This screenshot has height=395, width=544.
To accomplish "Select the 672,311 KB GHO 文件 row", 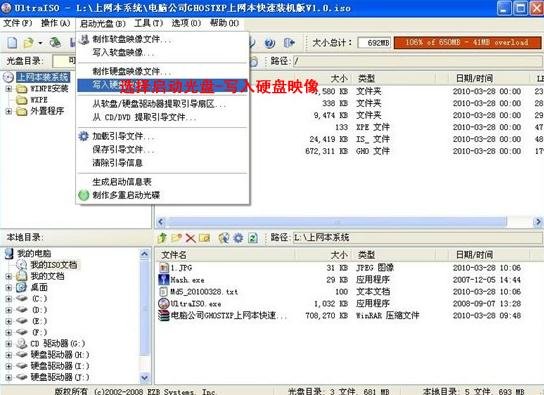I will [349, 151].
